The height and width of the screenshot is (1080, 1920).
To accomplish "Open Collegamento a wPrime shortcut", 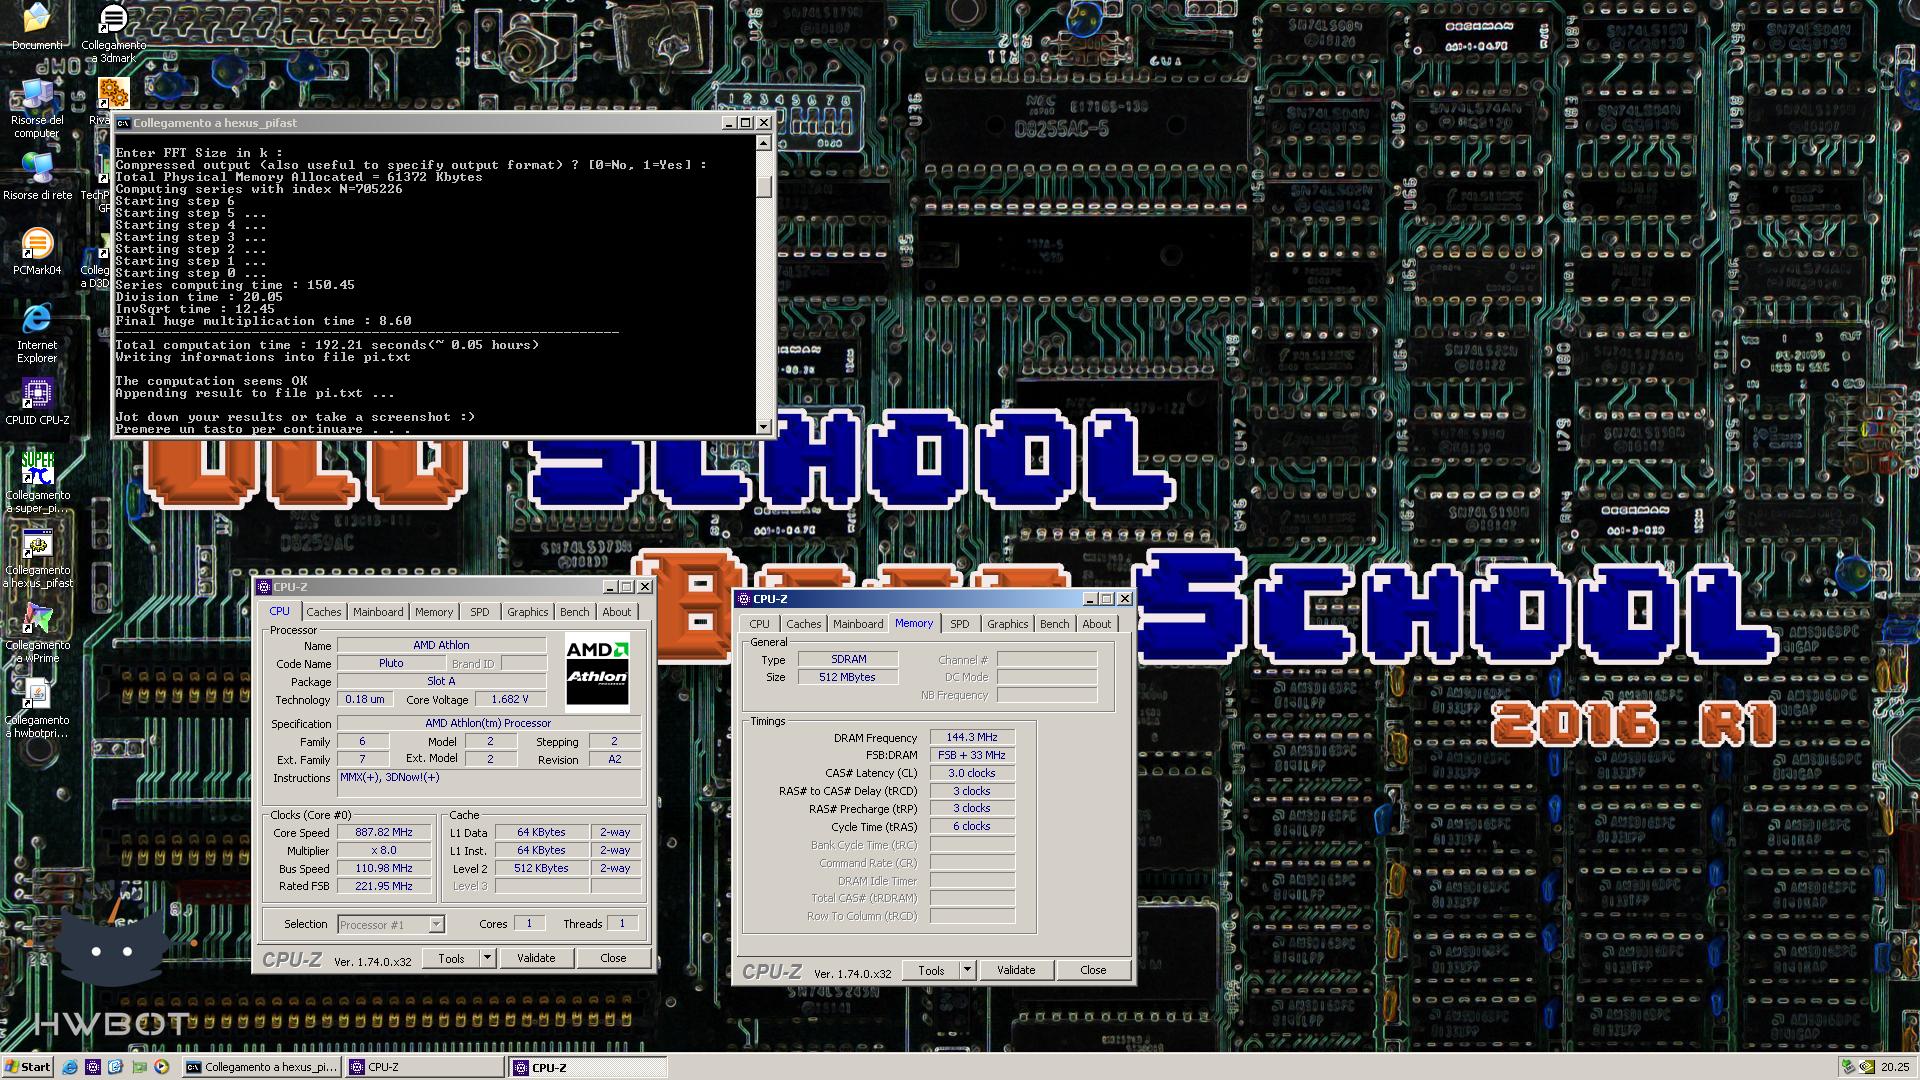I will 38,633.
